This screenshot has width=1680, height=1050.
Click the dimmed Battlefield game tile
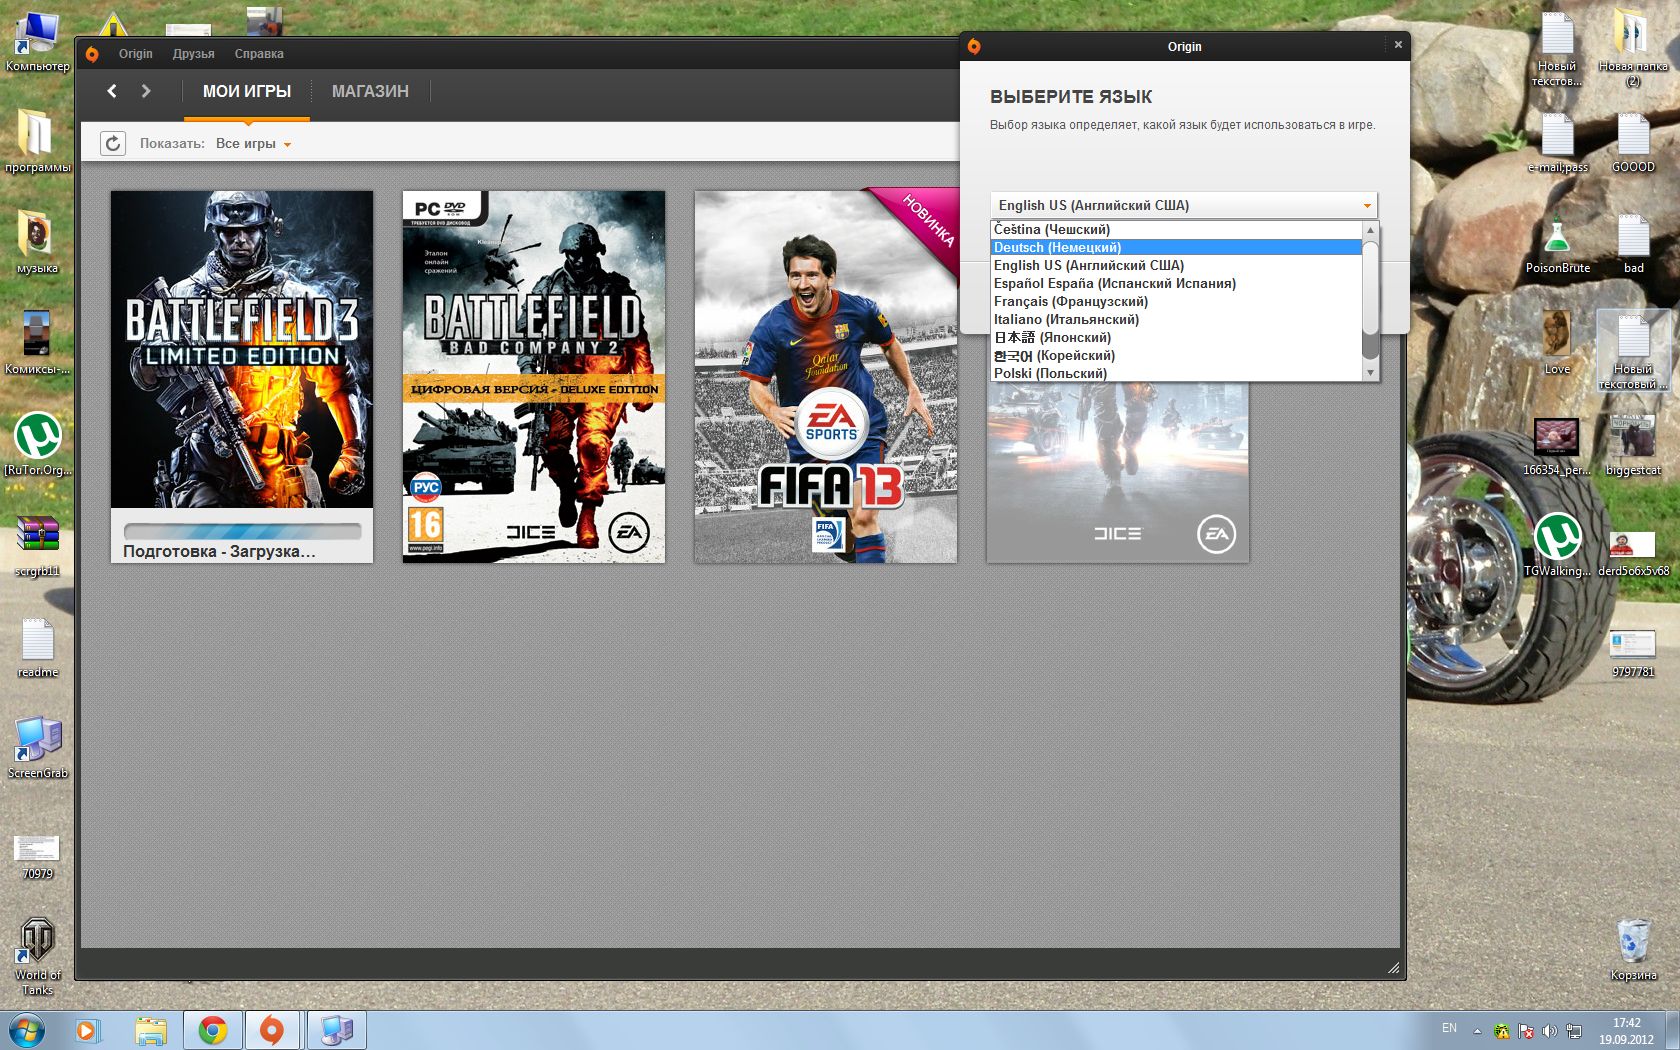[x=1118, y=472]
